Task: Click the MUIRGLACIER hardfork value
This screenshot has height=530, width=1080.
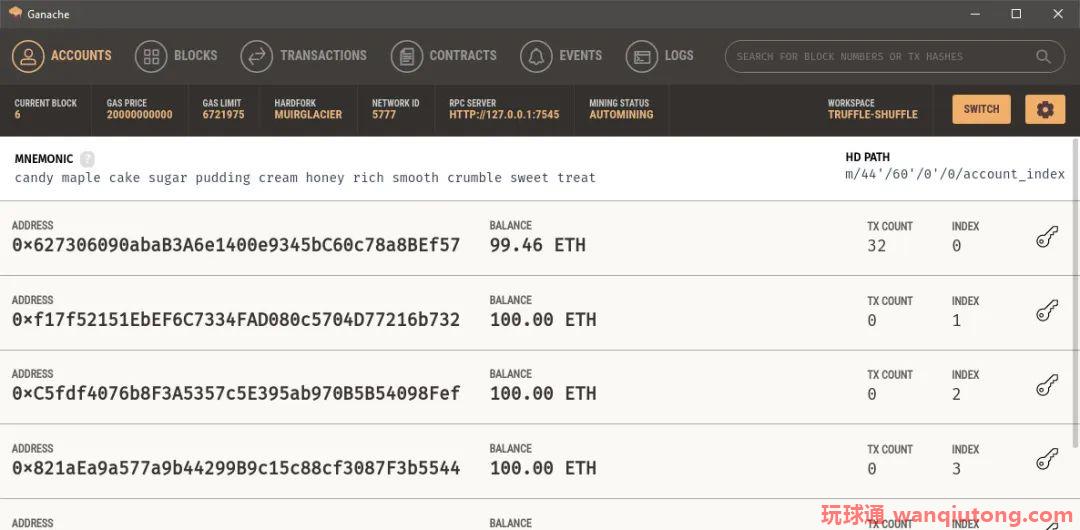Action: pos(308,115)
